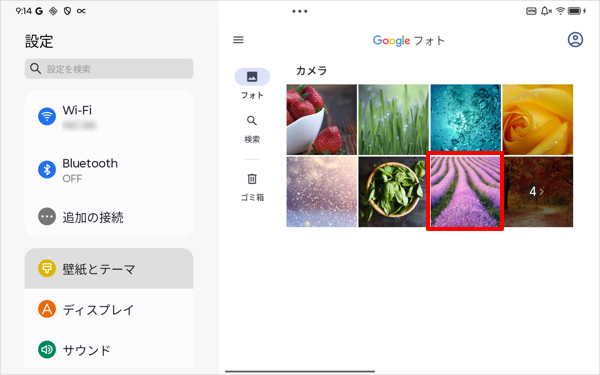Click the Wi-Fi status bar icon
600x375 pixels.
(x=561, y=11)
